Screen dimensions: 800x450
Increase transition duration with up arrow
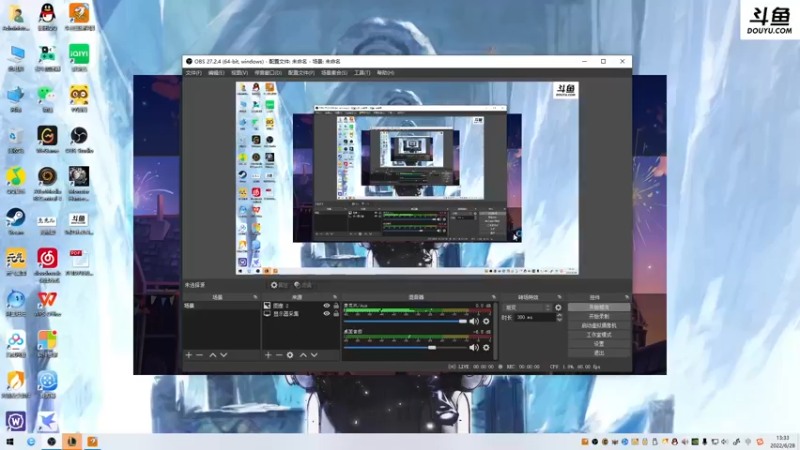559,315
